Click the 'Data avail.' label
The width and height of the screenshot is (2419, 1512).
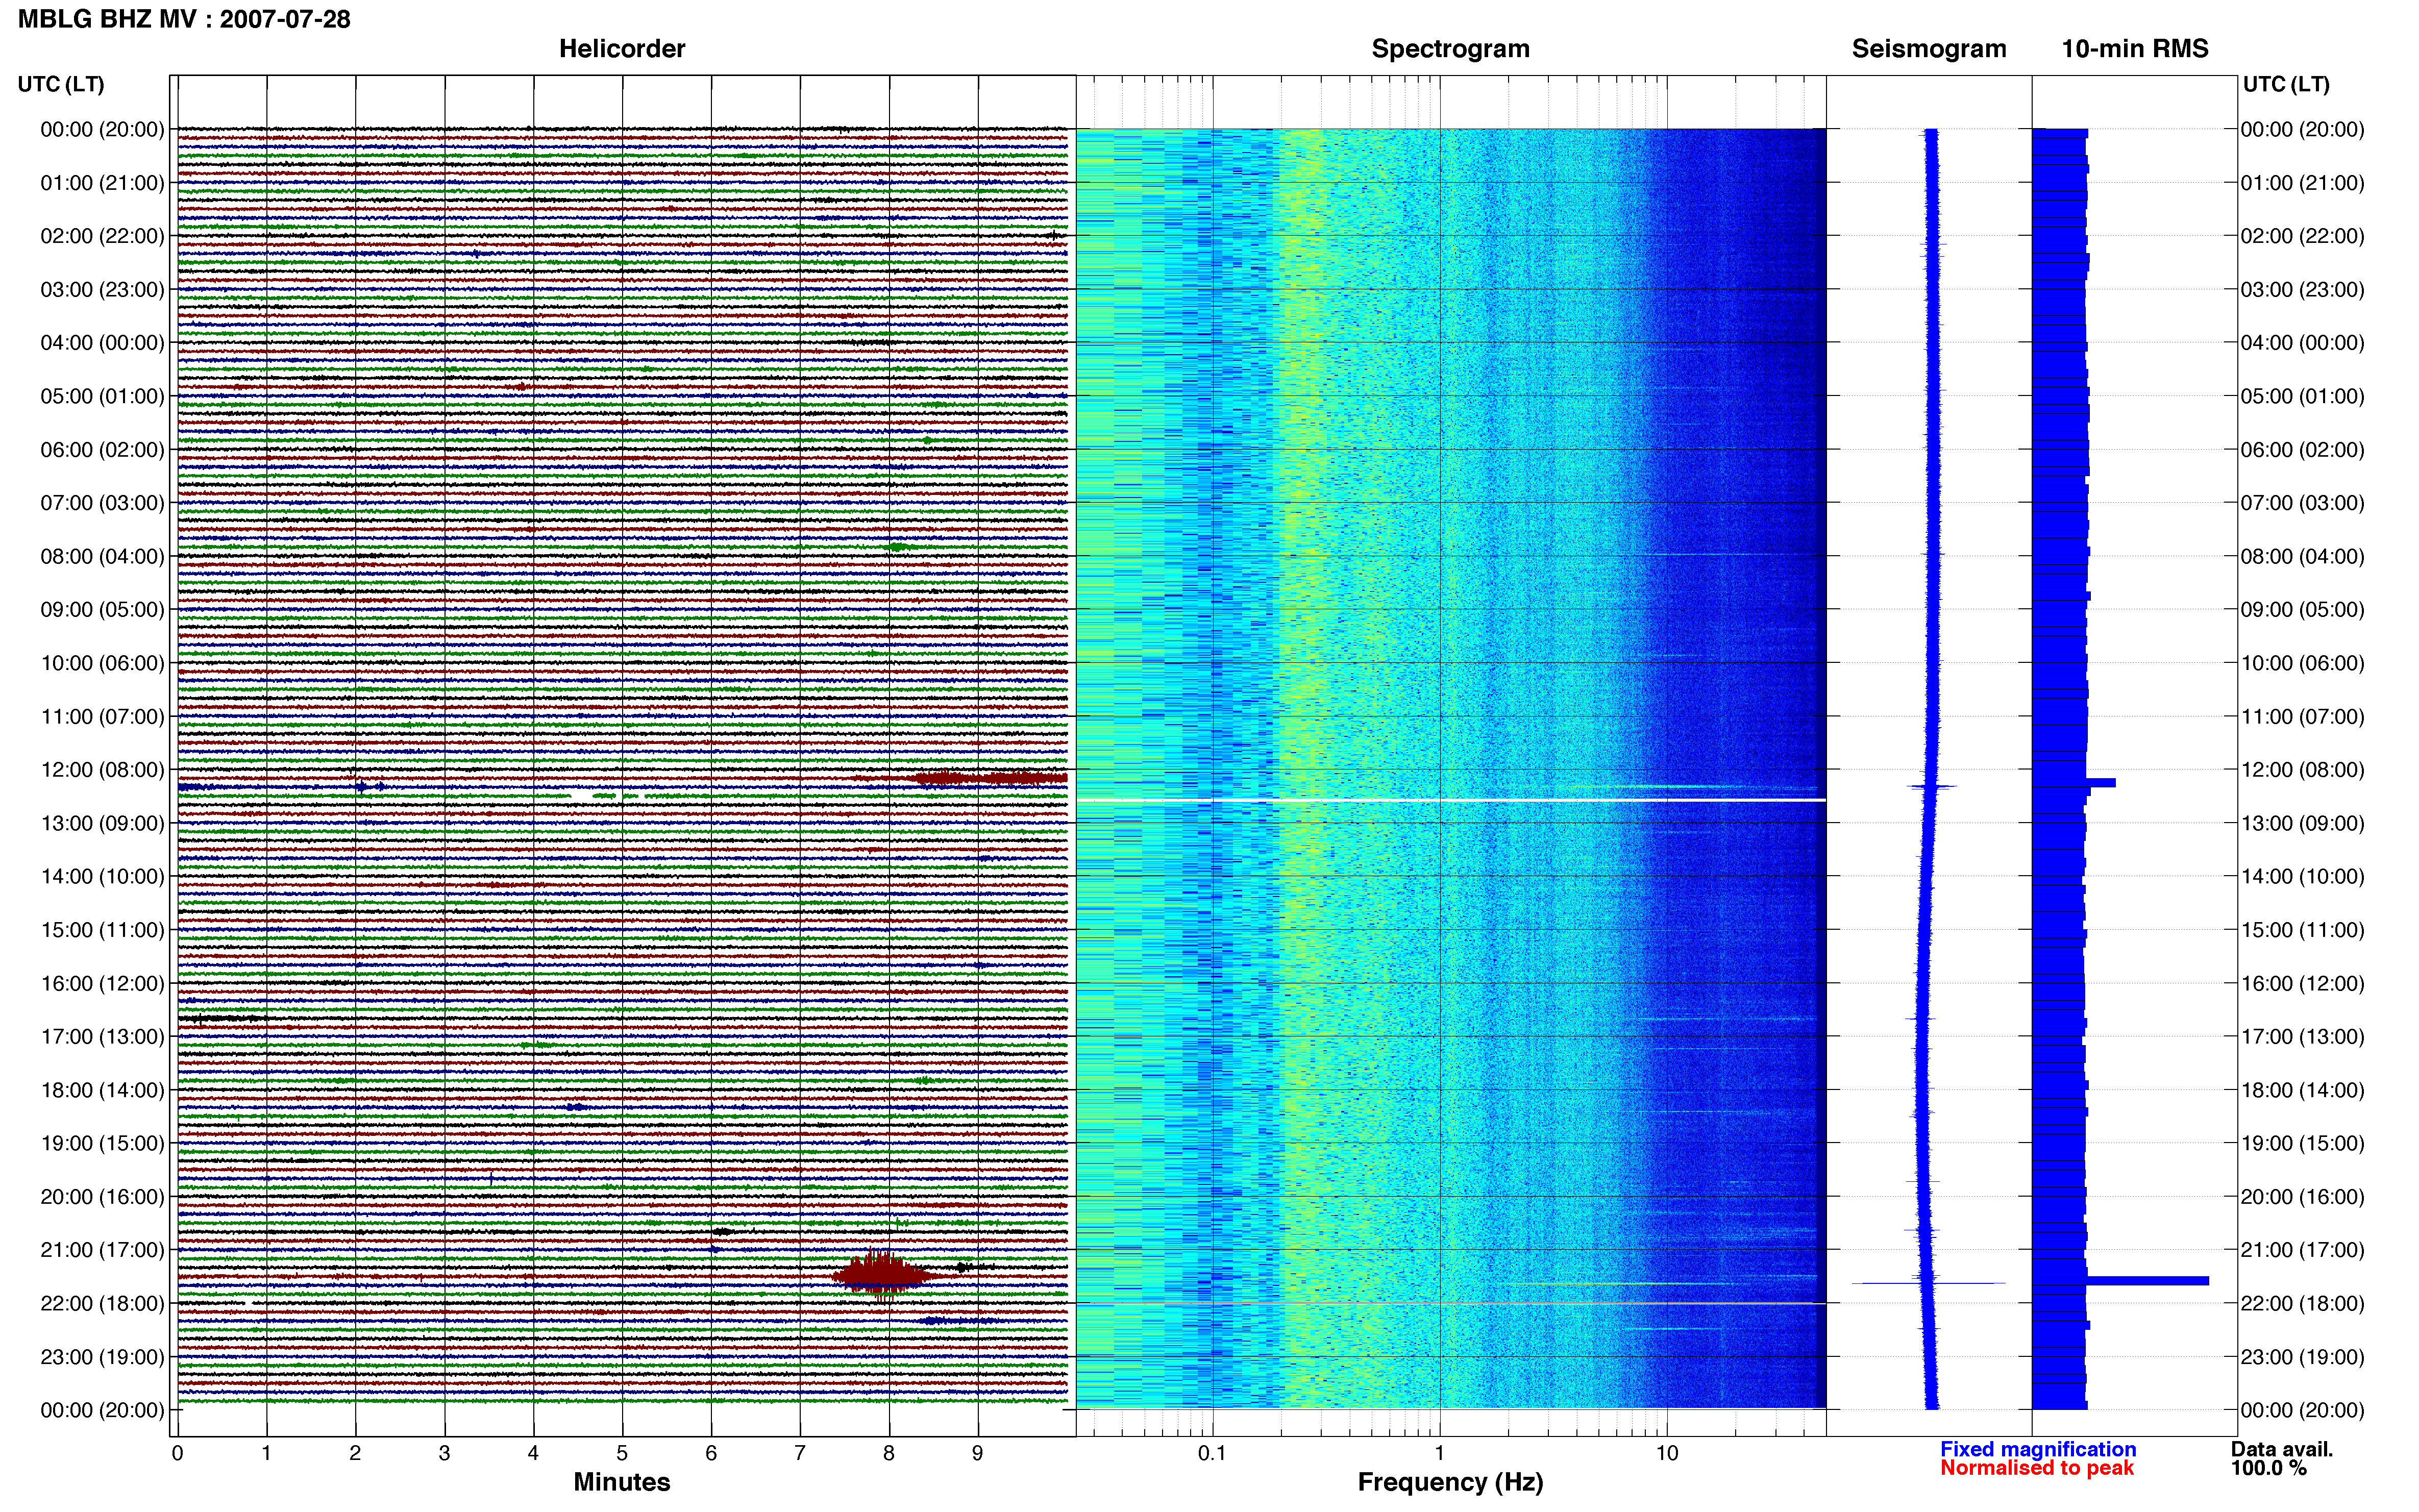pyautogui.click(x=2282, y=1449)
